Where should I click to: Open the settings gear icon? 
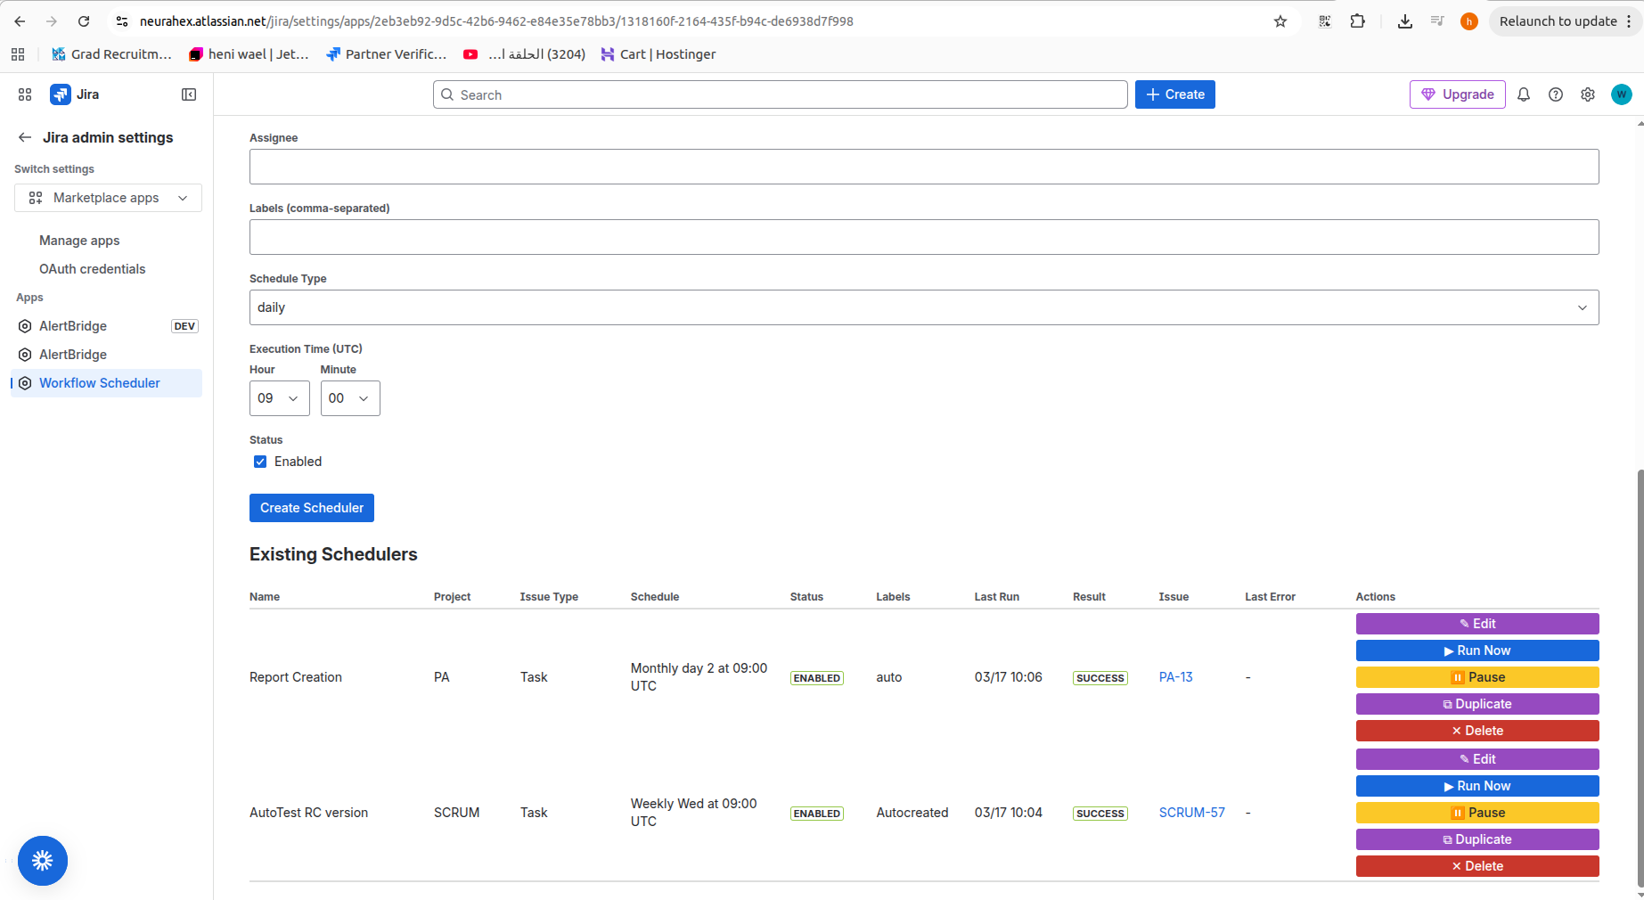1587,95
